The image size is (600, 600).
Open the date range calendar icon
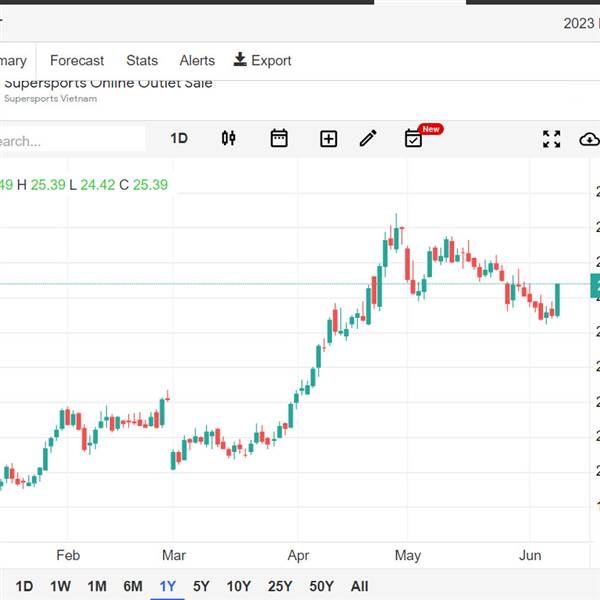click(x=279, y=138)
